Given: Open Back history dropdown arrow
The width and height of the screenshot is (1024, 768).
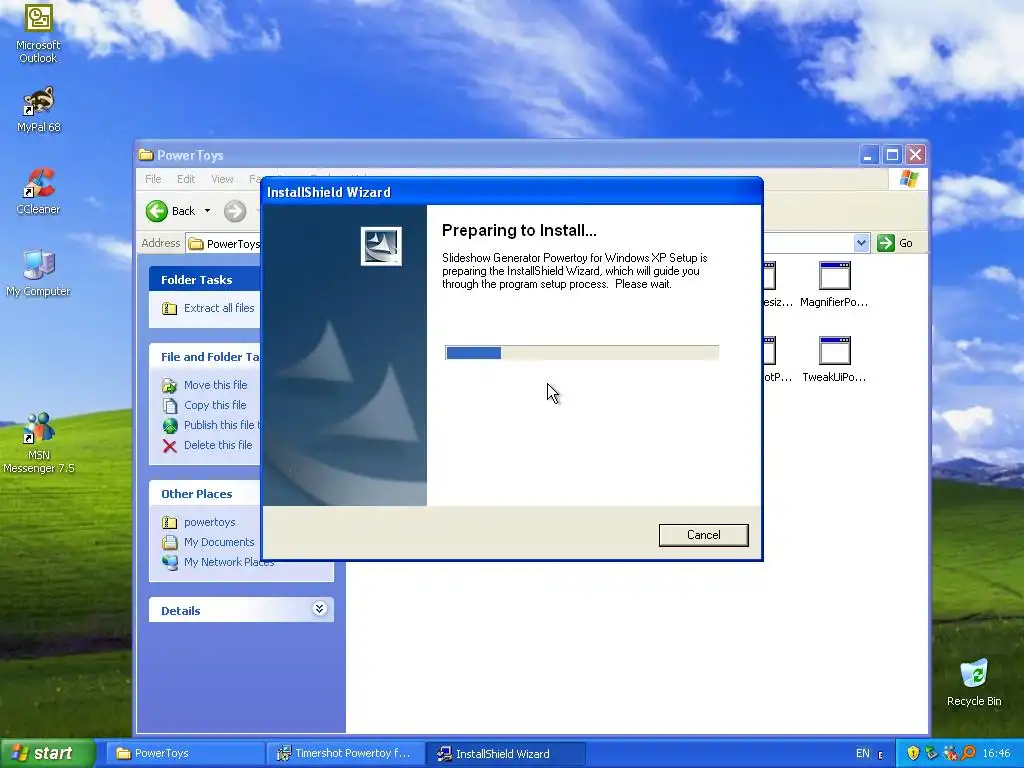Looking at the screenshot, I should 207,211.
